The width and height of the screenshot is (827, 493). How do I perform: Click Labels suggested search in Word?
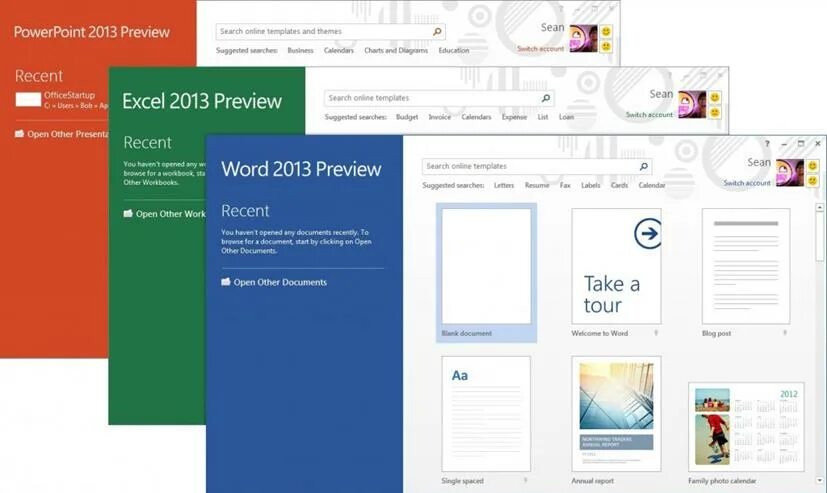point(591,185)
